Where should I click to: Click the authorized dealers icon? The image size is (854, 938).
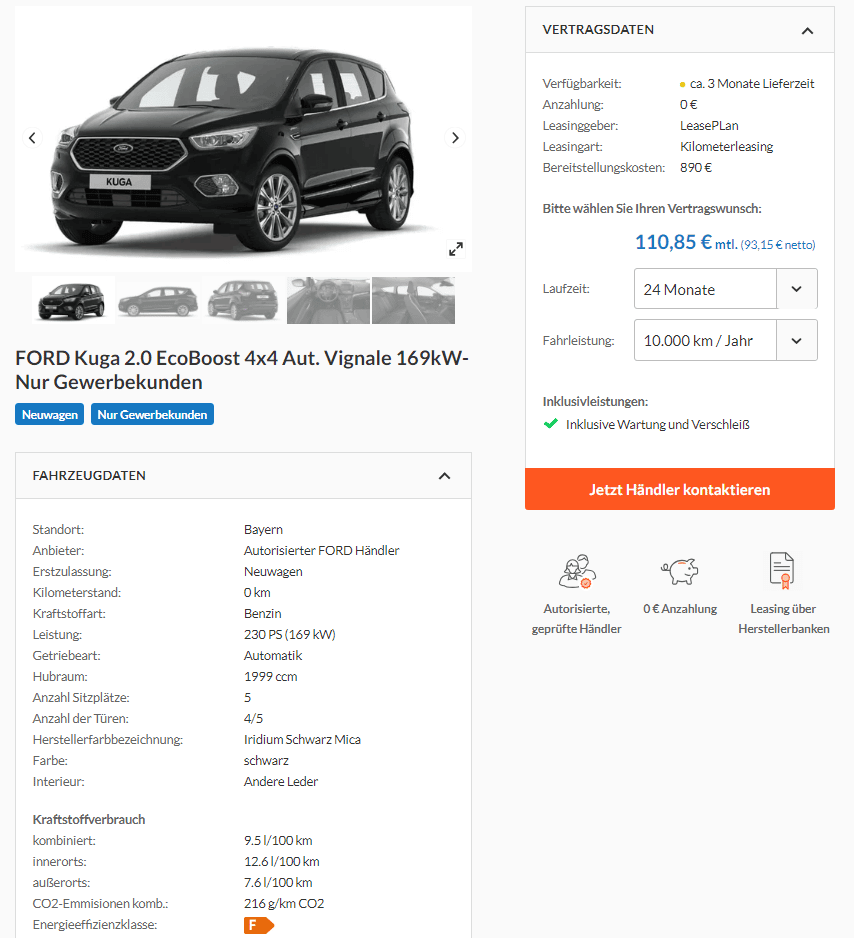coord(577,571)
